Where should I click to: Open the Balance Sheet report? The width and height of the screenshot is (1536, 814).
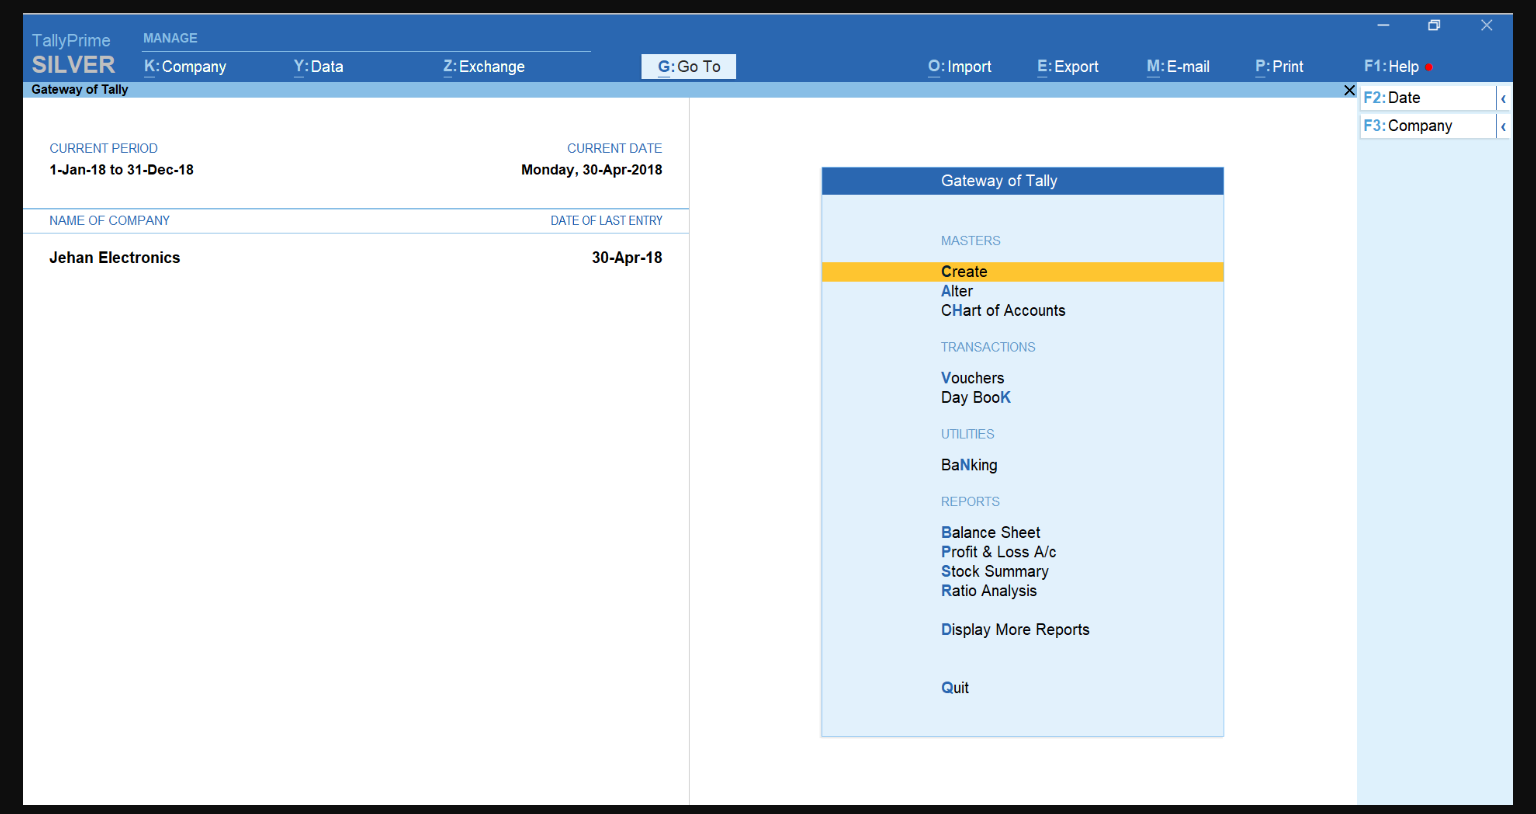[990, 533]
